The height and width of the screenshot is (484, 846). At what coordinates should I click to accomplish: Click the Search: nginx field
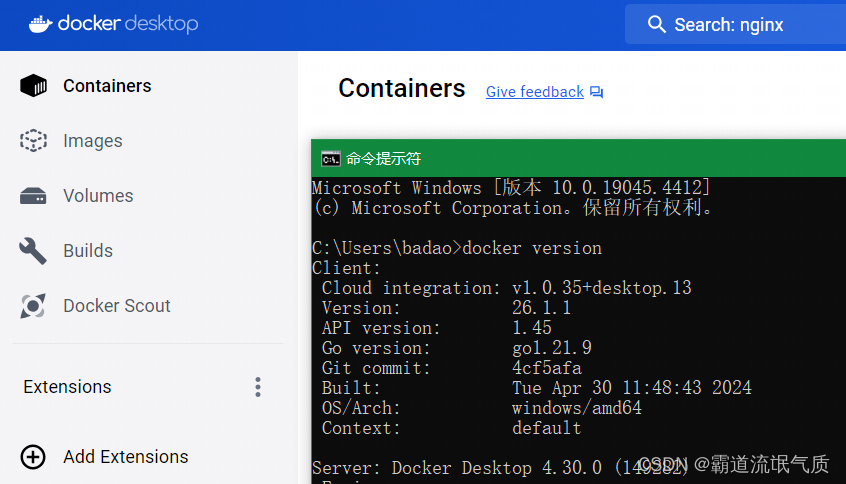[x=735, y=24]
